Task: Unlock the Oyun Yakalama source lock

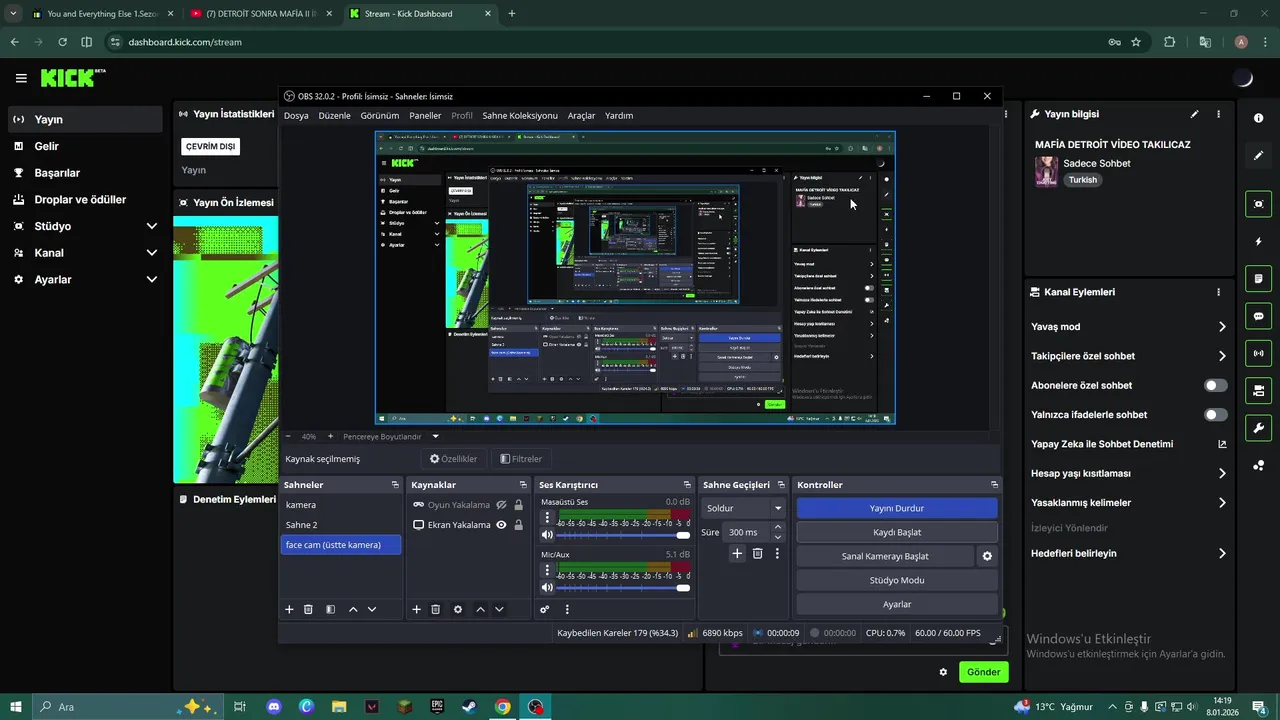Action: [x=518, y=505]
